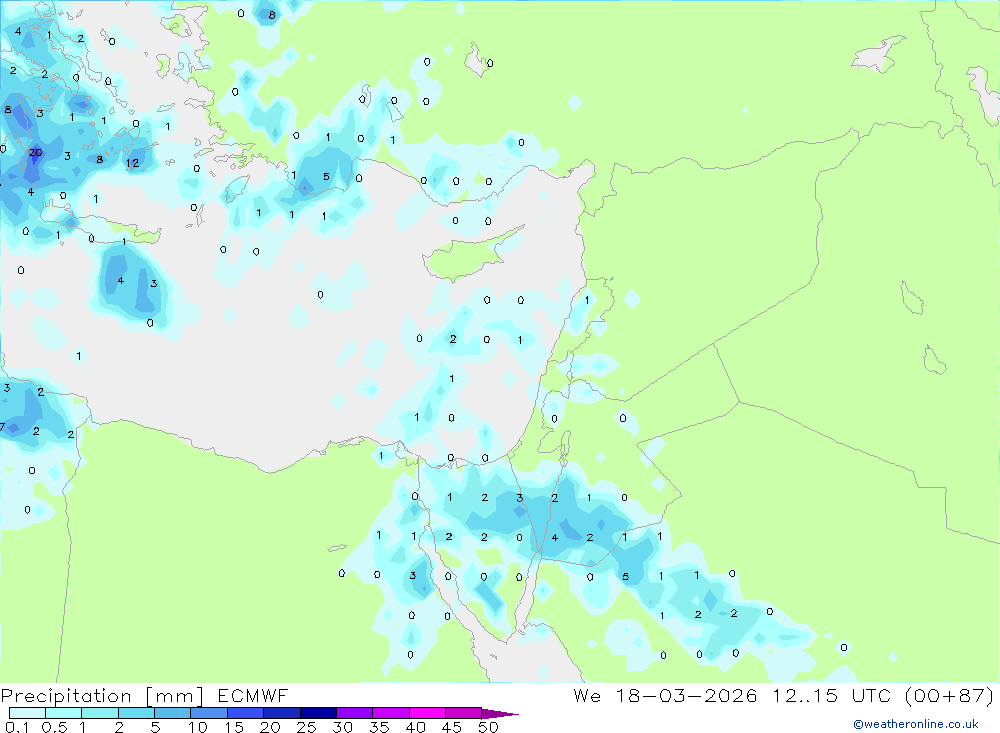1000x733 pixels.
Task: Click the date text '18-03-2026'
Action: (x=686, y=695)
